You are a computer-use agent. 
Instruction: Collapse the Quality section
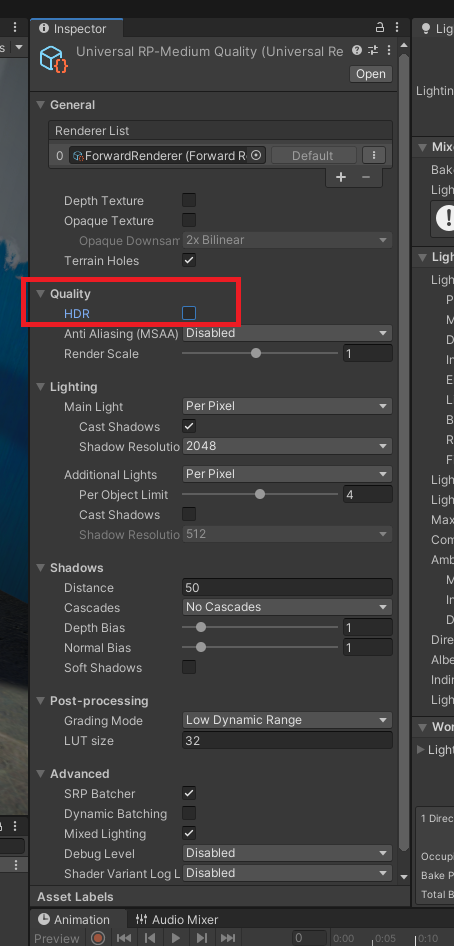[x=41, y=294]
